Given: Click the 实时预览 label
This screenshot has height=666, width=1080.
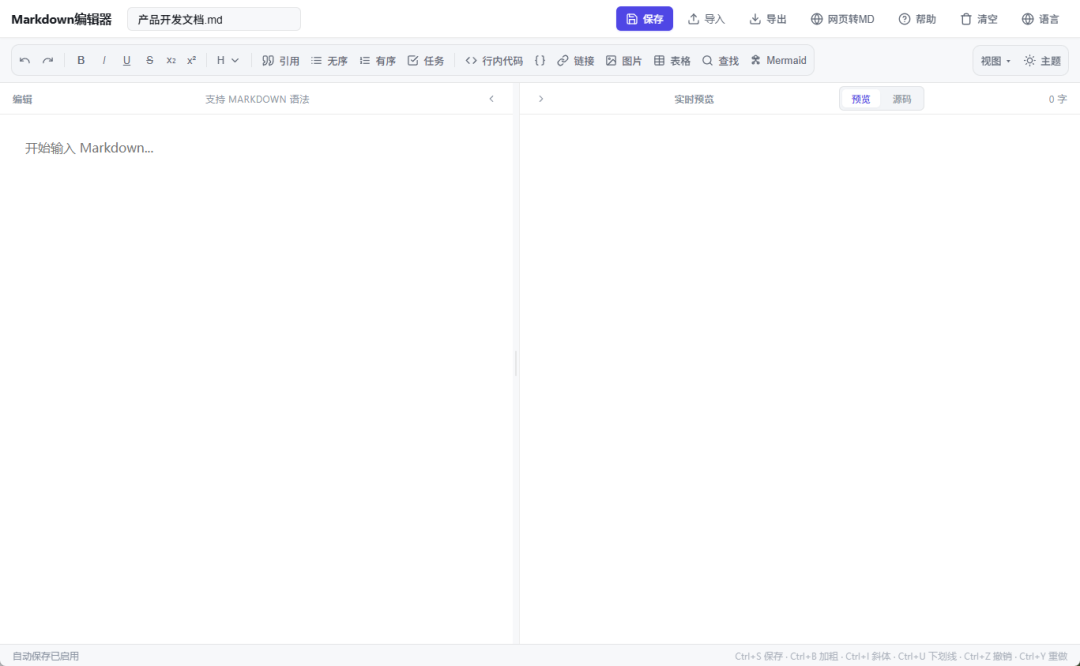Looking at the screenshot, I should (x=694, y=99).
